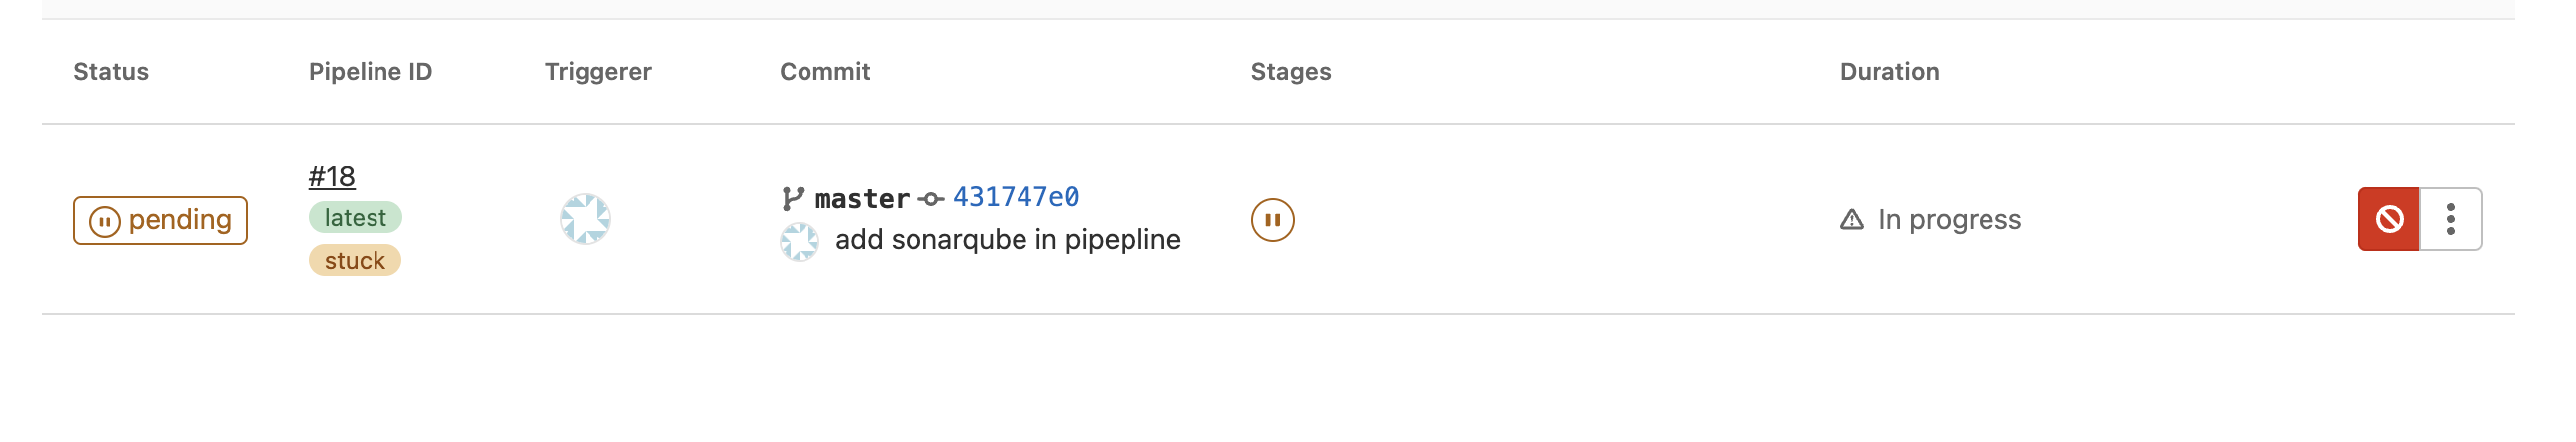Click the master branch name
The width and height of the screenshot is (2576, 442).
862,199
